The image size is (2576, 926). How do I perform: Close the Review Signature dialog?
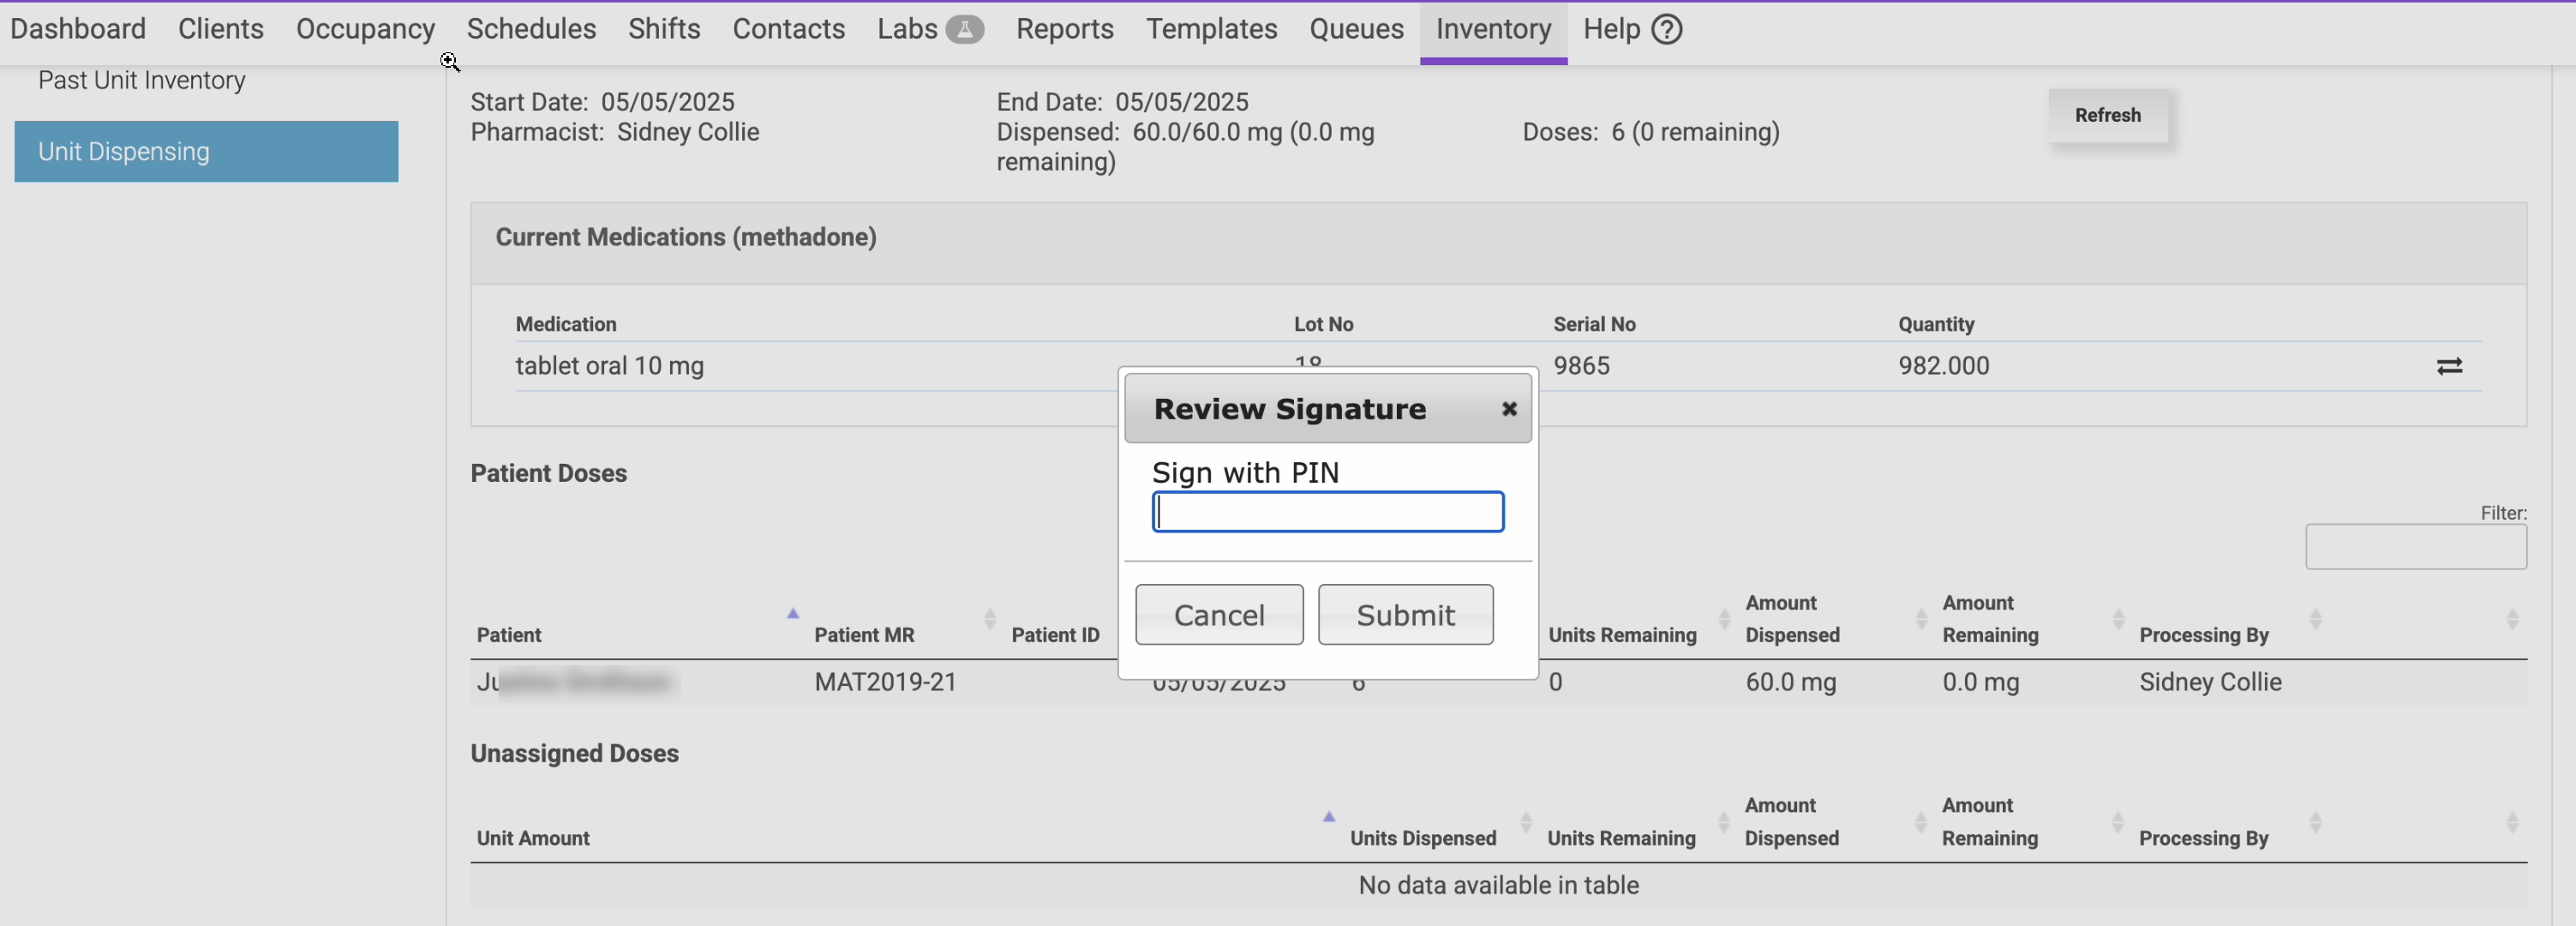coord(1508,408)
